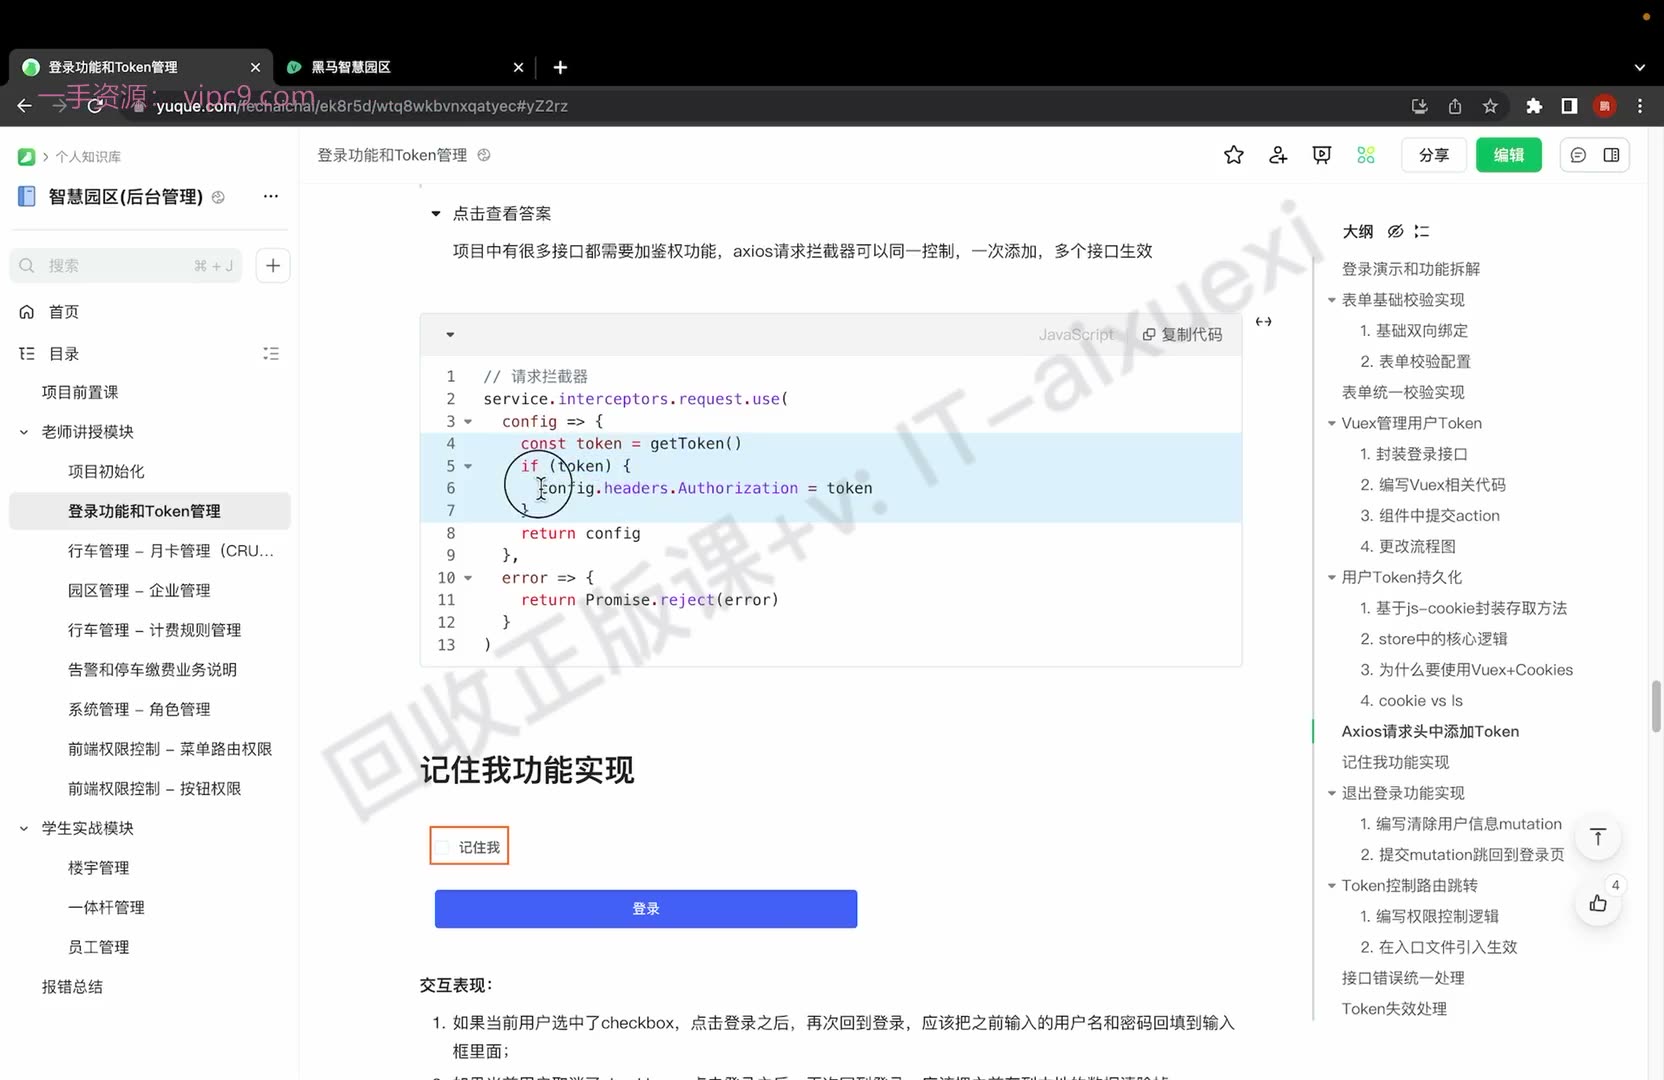Switch to the 黑马智慧园区 browser tab
The image size is (1664, 1080).
pyautogui.click(x=403, y=67)
